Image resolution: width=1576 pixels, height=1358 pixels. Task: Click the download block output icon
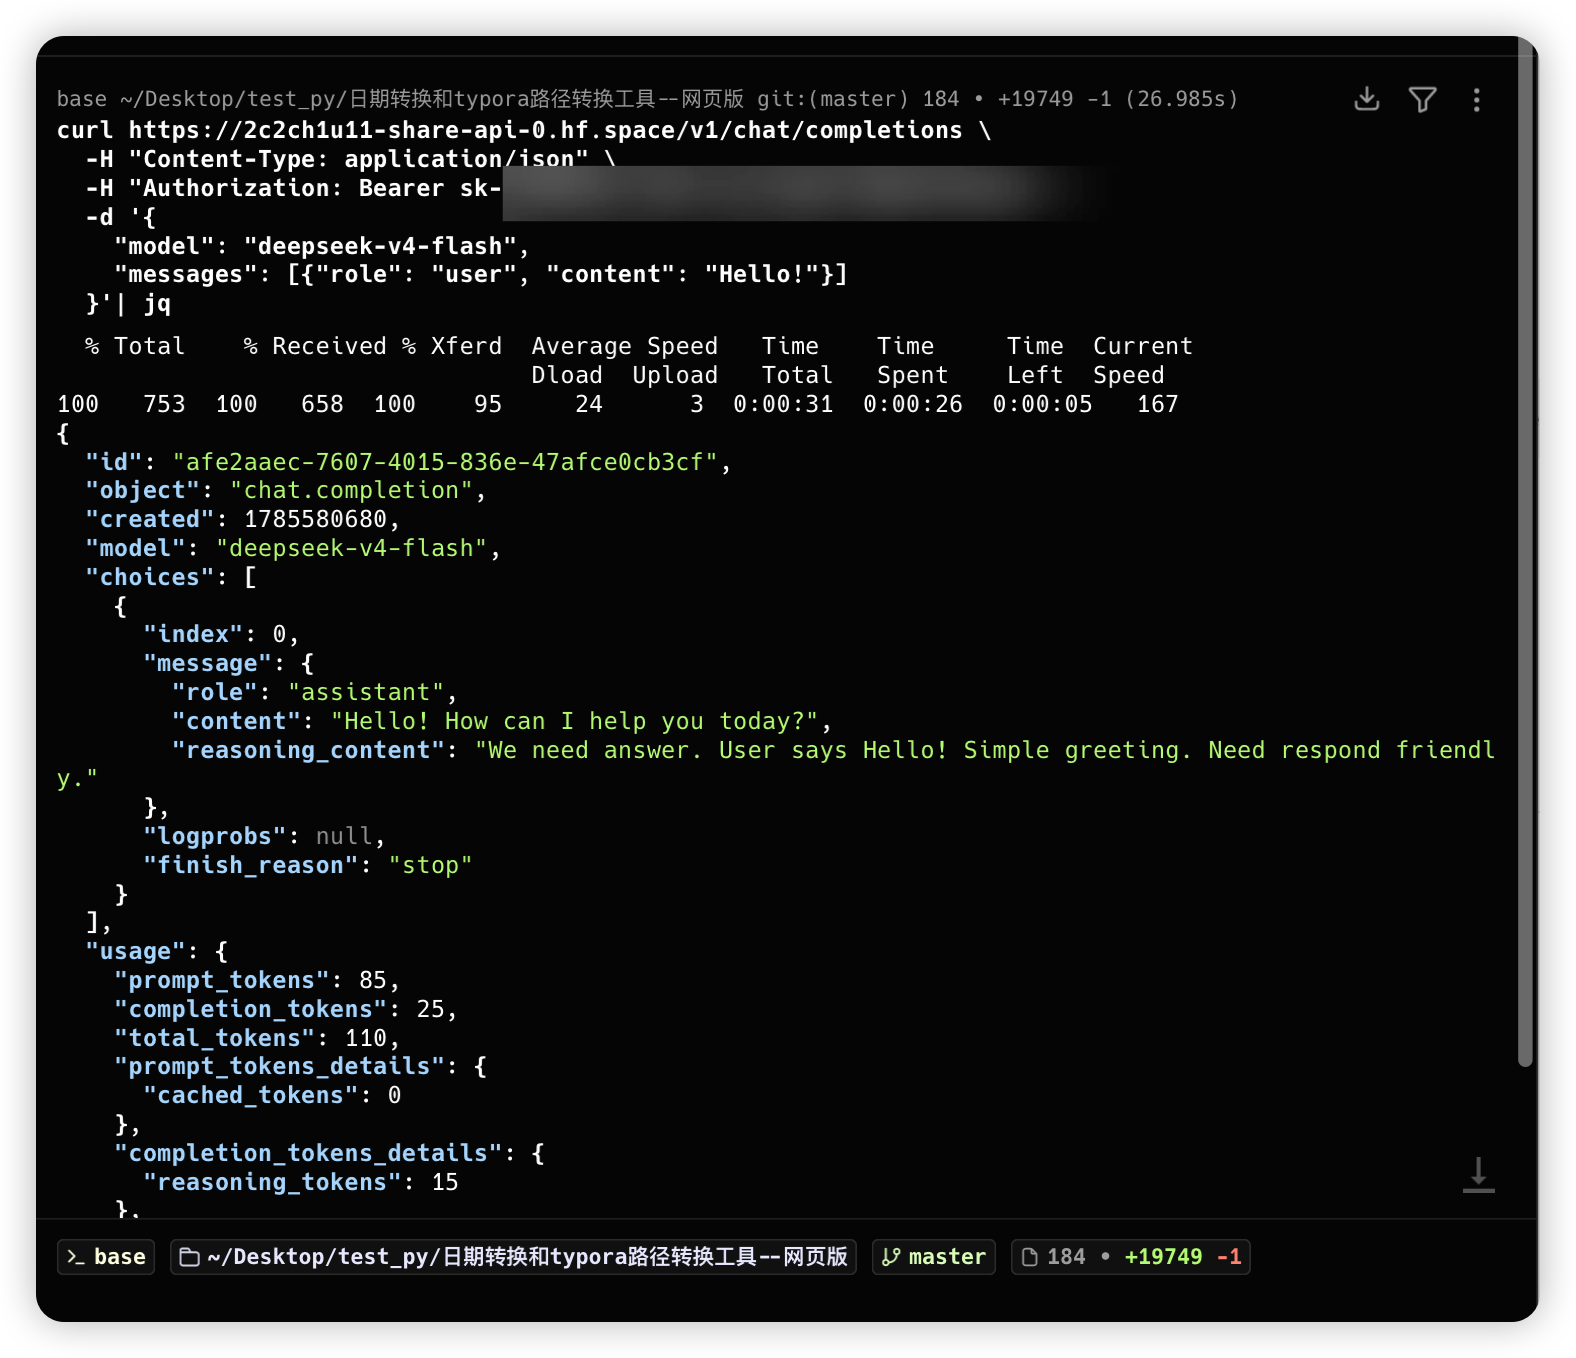click(x=1366, y=99)
